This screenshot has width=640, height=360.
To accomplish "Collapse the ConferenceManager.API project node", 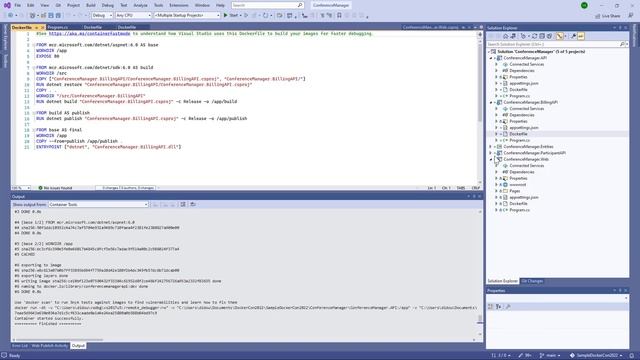I will click(491, 58).
